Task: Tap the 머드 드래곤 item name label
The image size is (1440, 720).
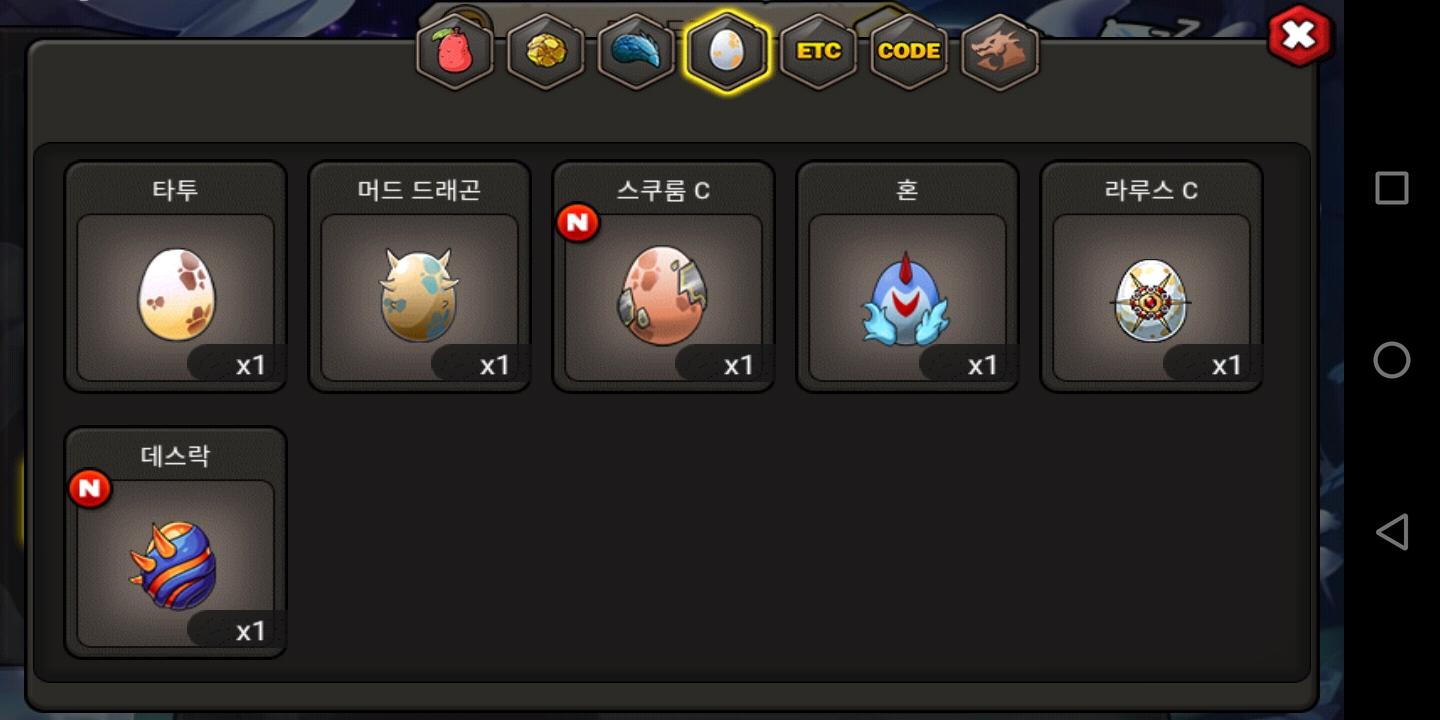Action: pos(419,190)
